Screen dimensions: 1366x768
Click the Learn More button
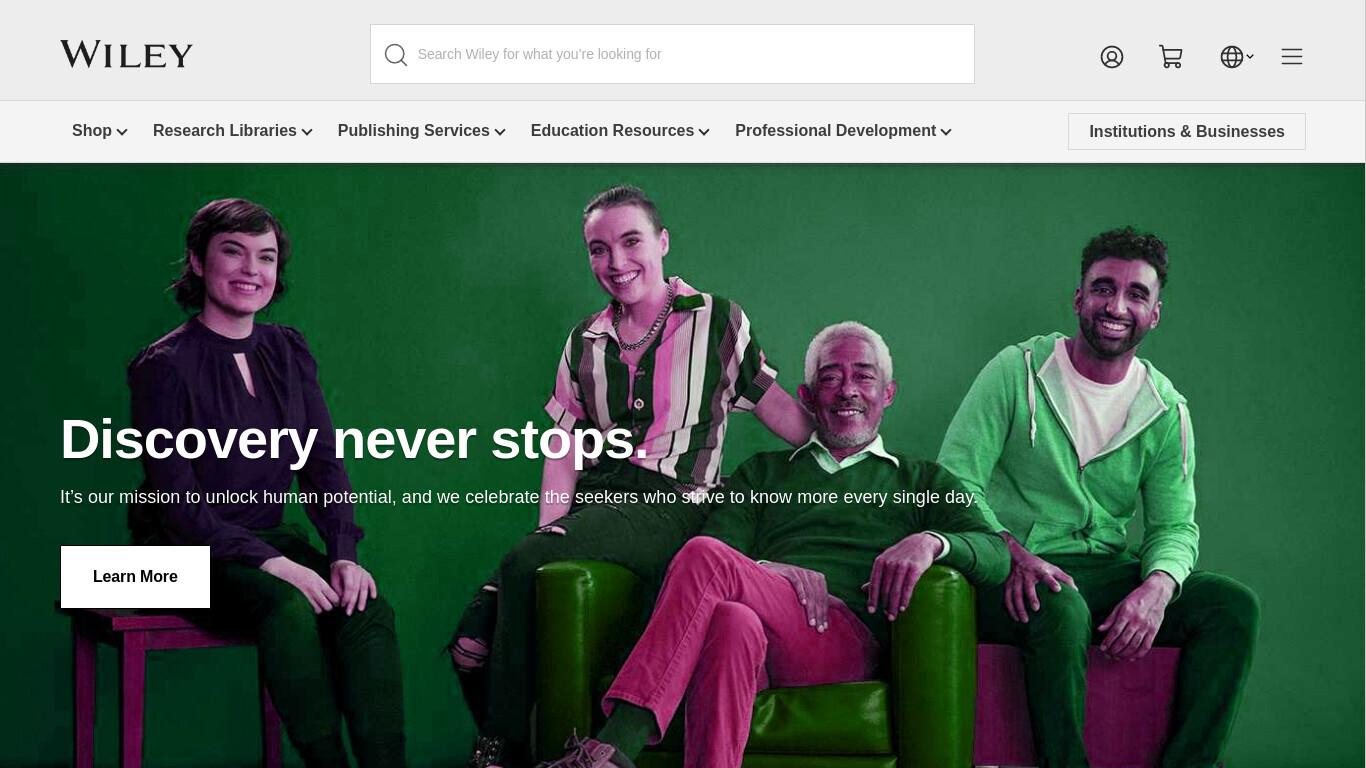click(x=135, y=577)
